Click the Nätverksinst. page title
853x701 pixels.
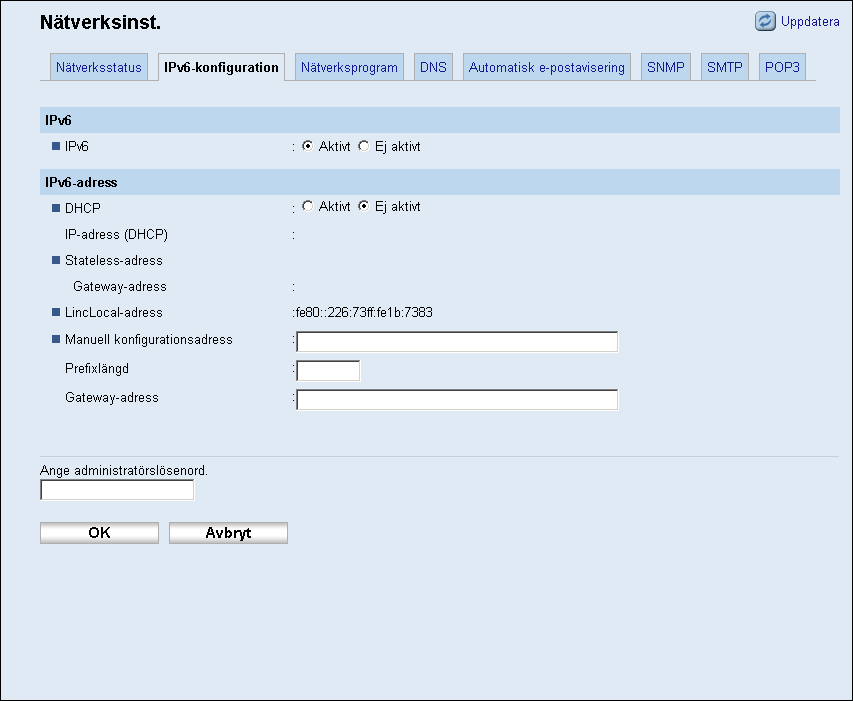click(101, 22)
